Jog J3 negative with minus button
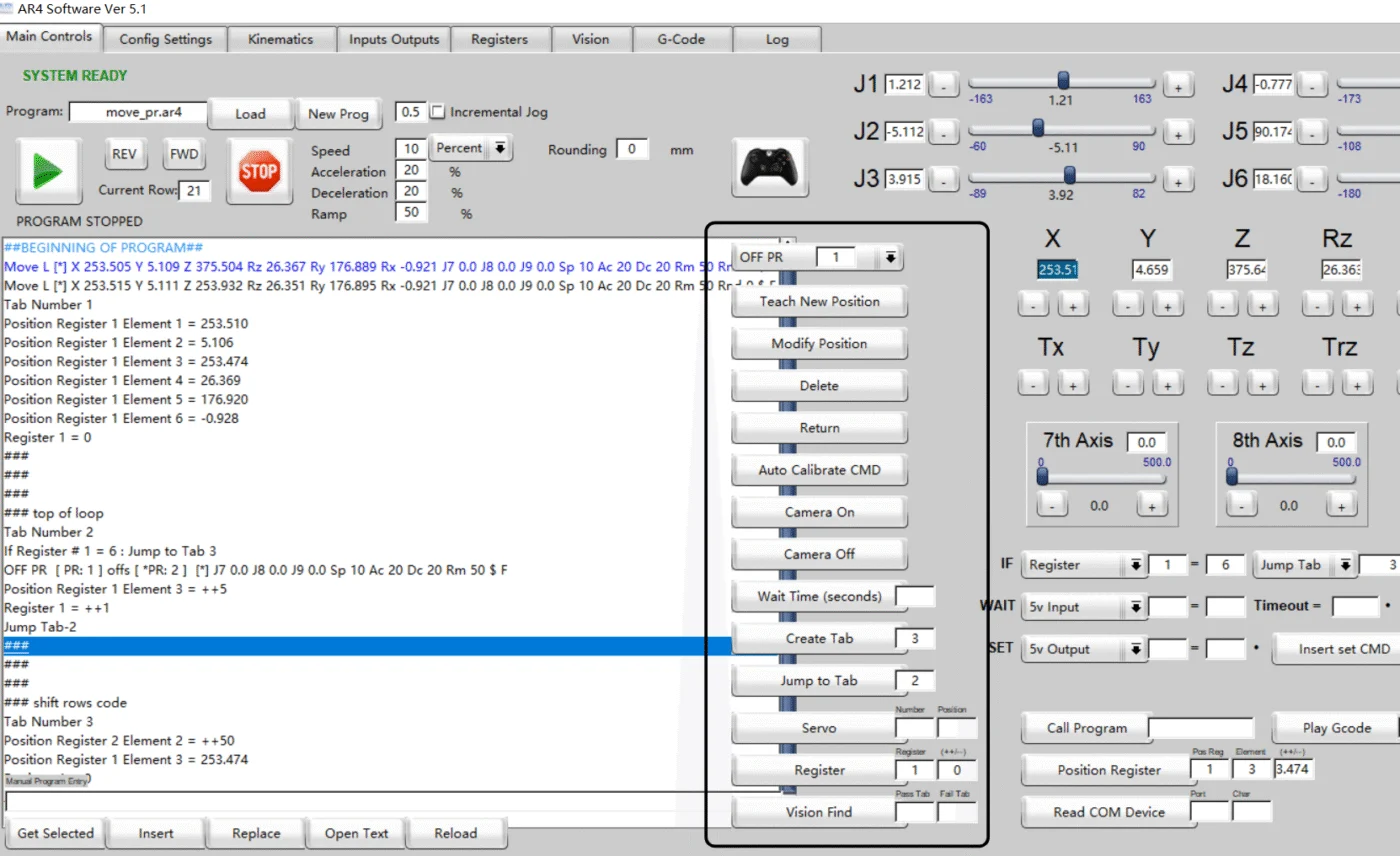The height and width of the screenshot is (856, 1400). point(944,181)
